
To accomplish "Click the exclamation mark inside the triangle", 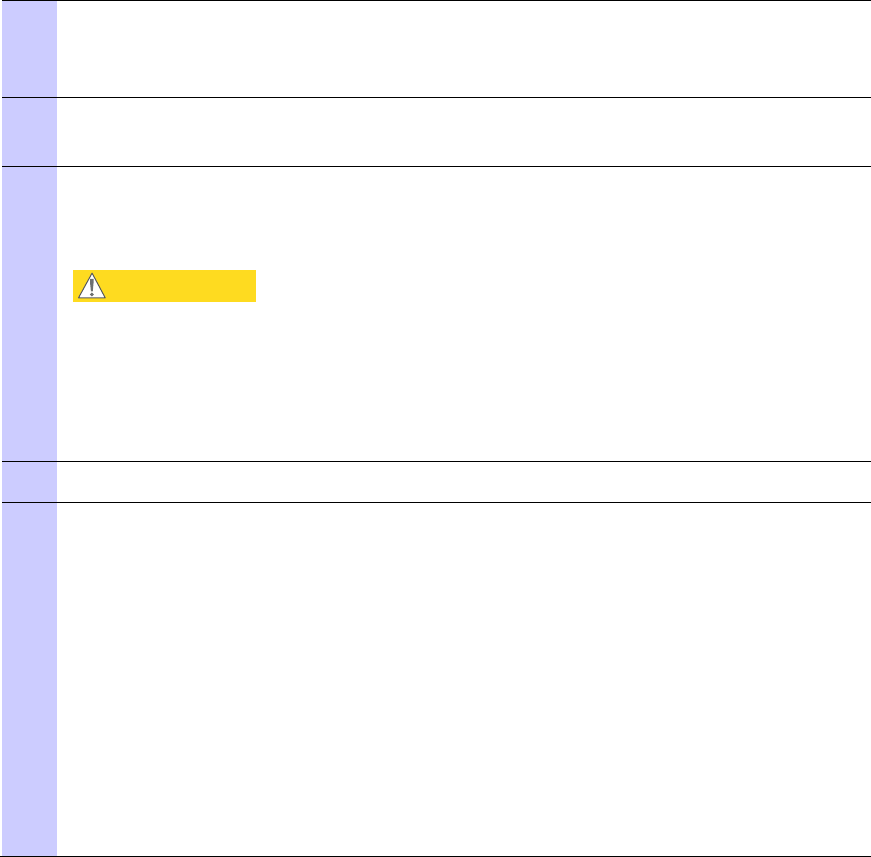I will point(92,287).
